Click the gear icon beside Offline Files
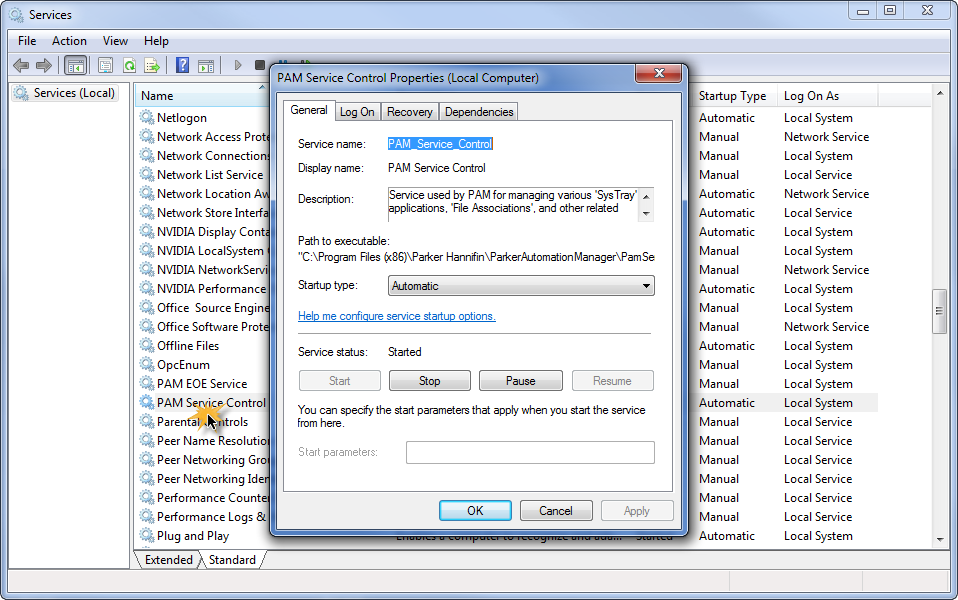The image size is (958, 600). point(147,345)
